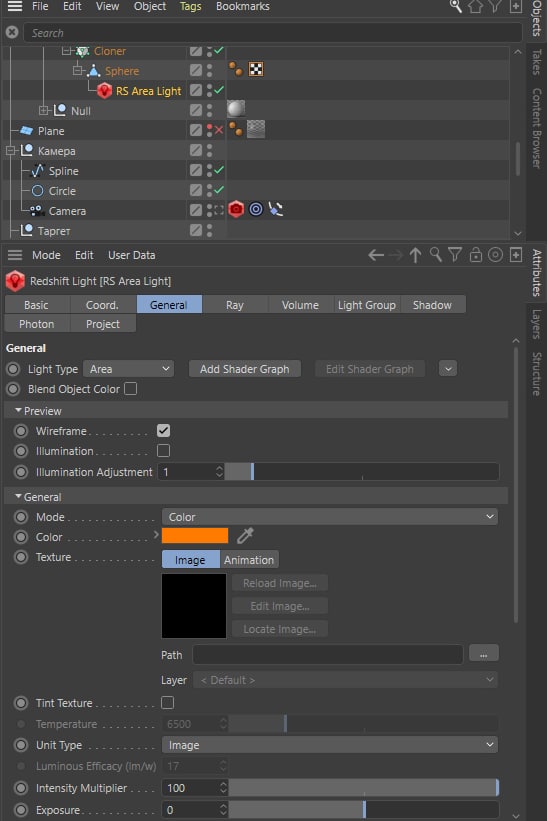Open the Bookmarks menu
The width and height of the screenshot is (547, 821).
[x=243, y=6]
